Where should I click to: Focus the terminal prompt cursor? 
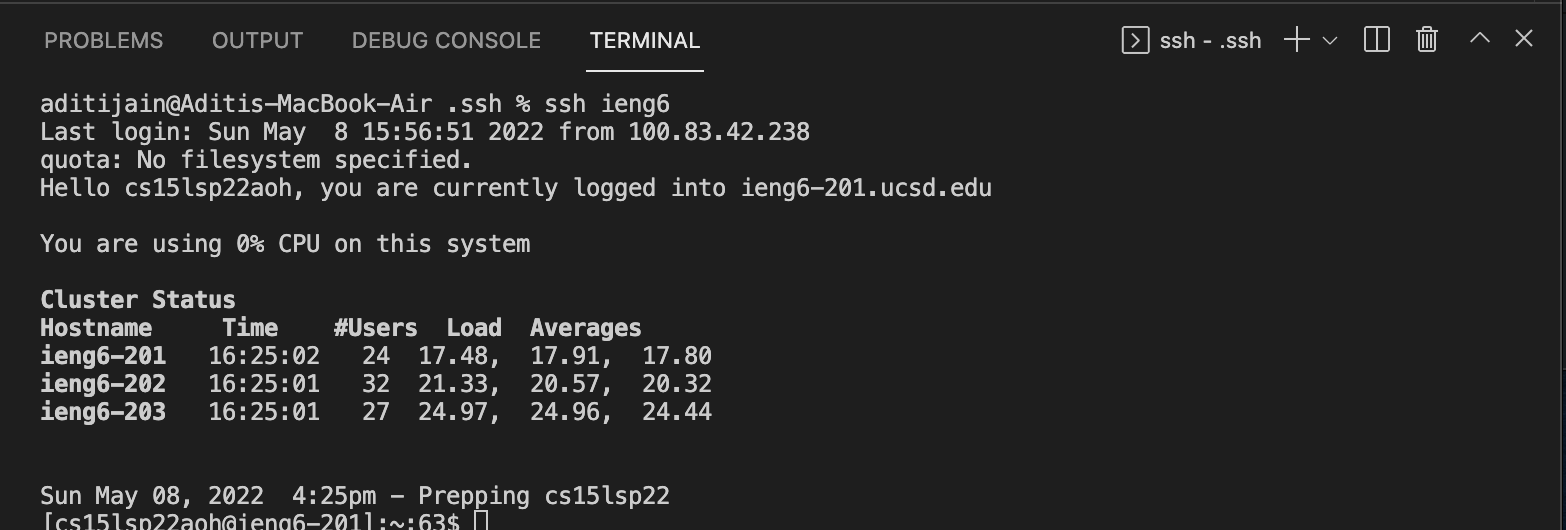(481, 521)
